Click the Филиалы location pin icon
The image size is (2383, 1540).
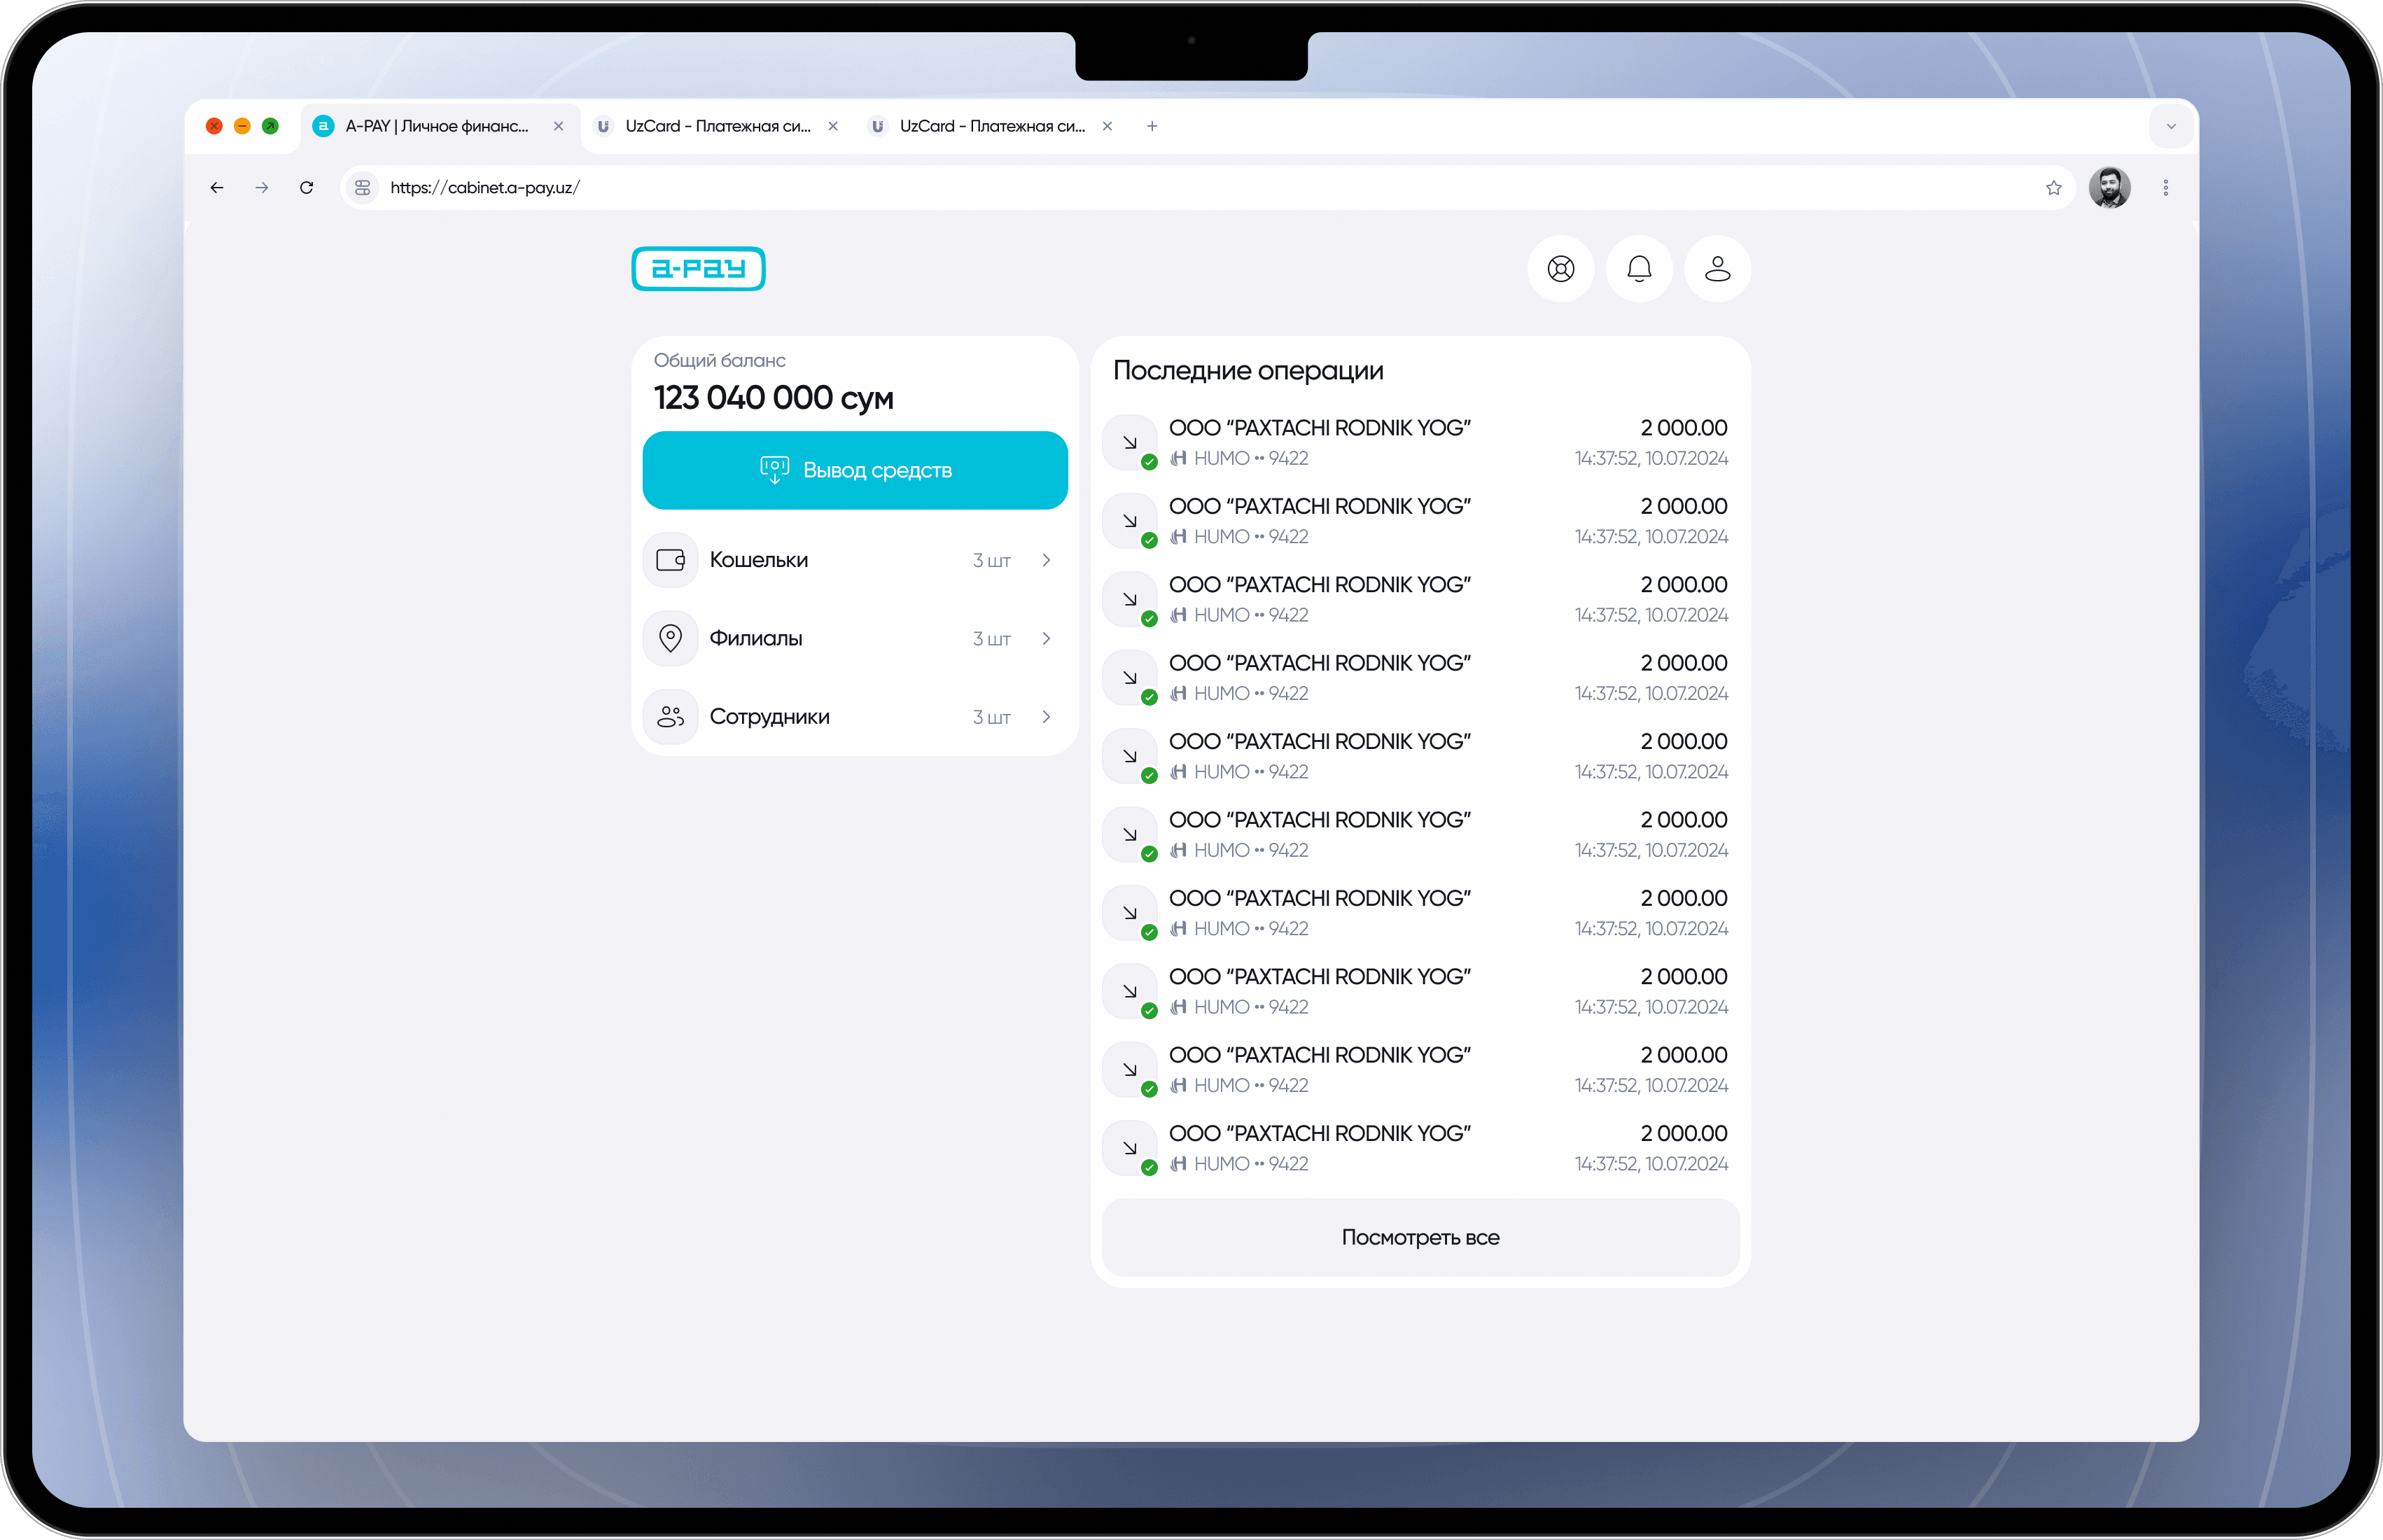coord(670,638)
